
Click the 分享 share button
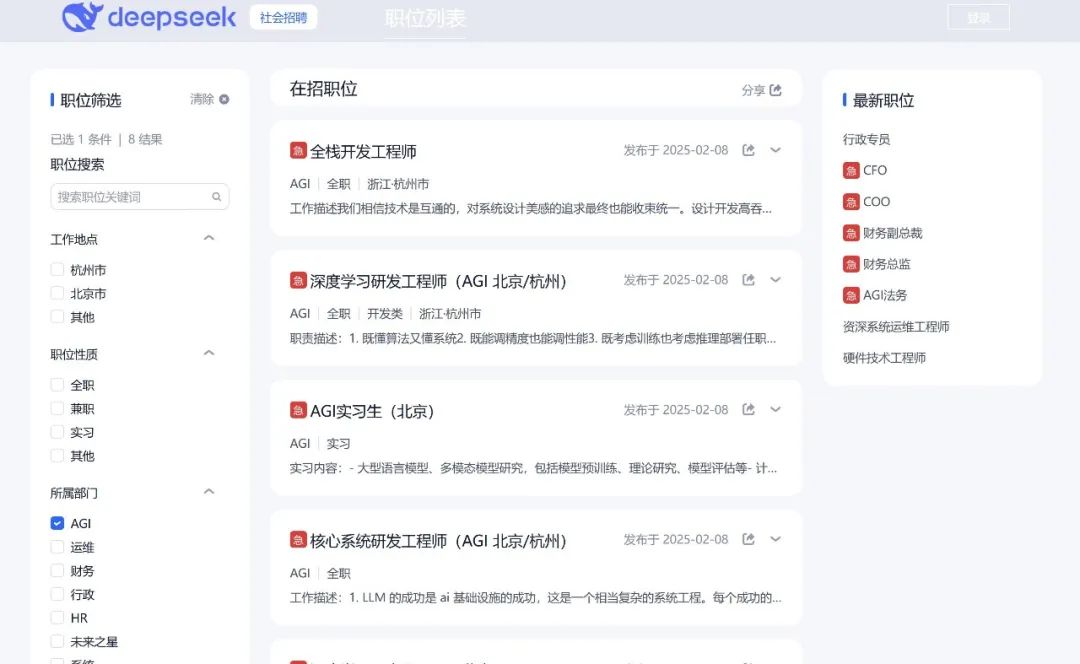tap(761, 90)
